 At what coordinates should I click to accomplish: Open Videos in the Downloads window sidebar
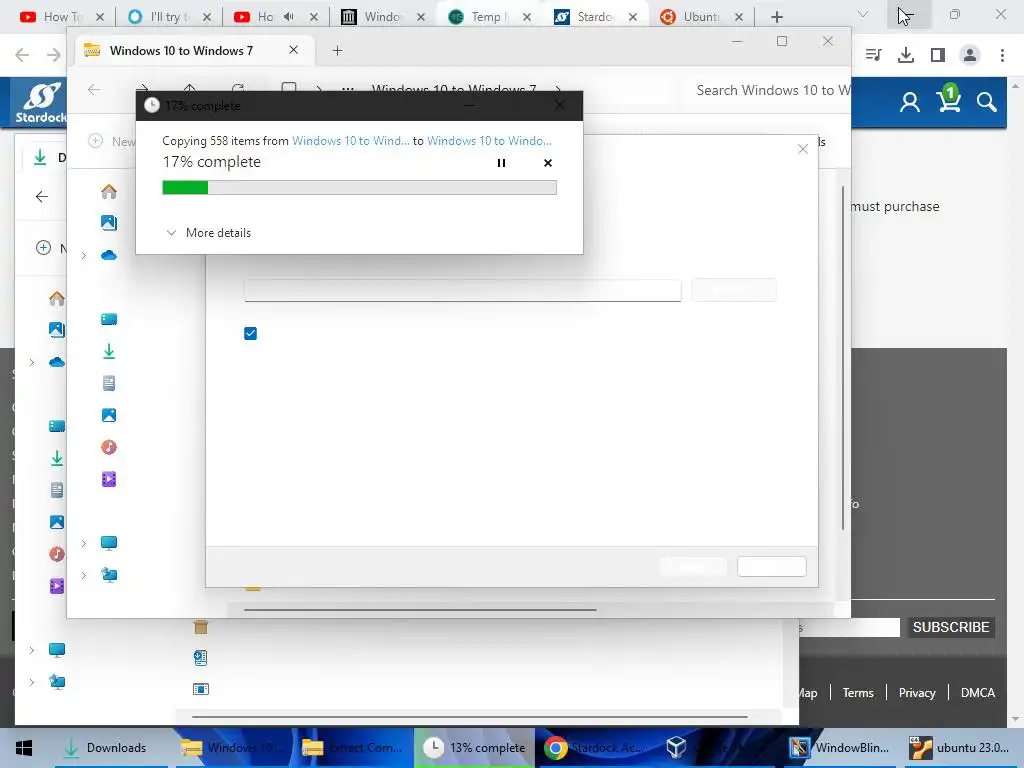pos(57,586)
